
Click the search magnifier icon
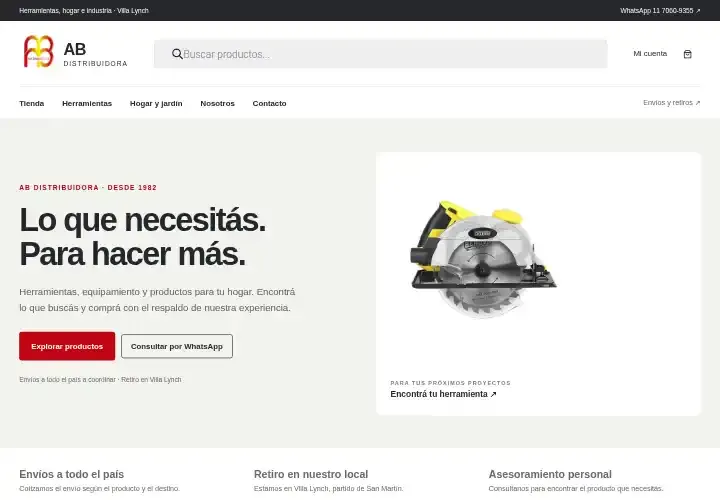pos(177,54)
